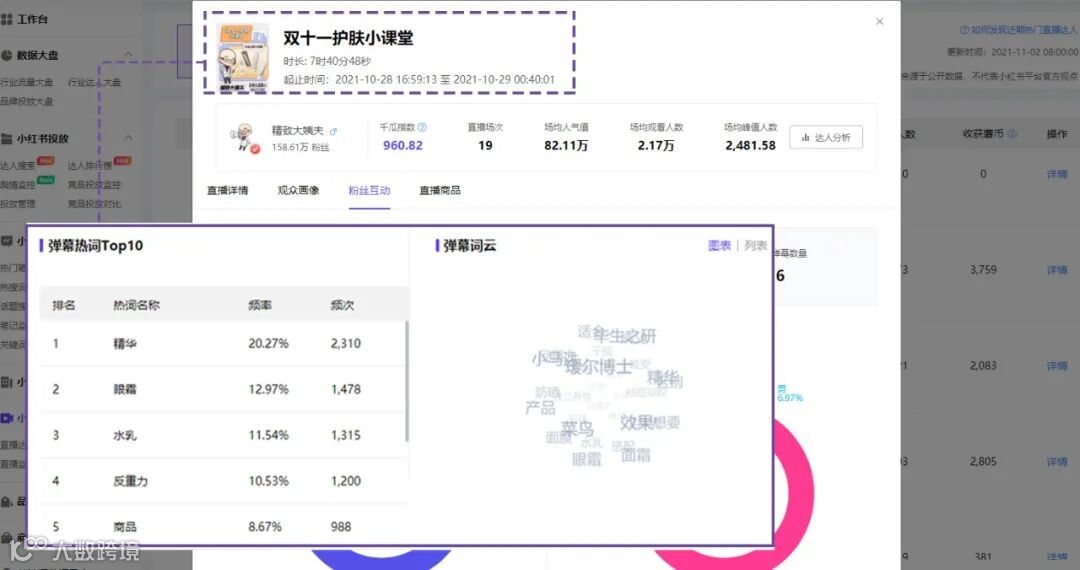Click the 反重力 hot word row
The image size is (1080, 570).
point(222,481)
